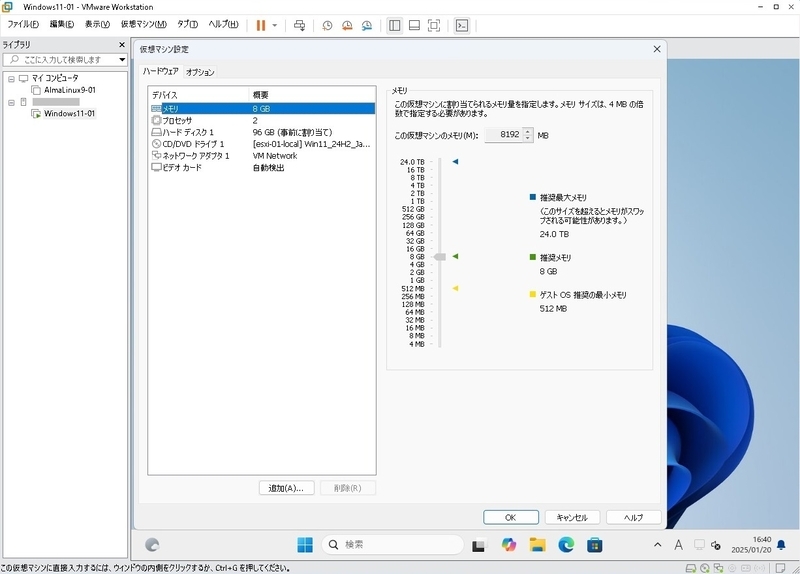Open Microsoft Edge in guest taskbar
800x574 pixels.
click(x=566, y=545)
